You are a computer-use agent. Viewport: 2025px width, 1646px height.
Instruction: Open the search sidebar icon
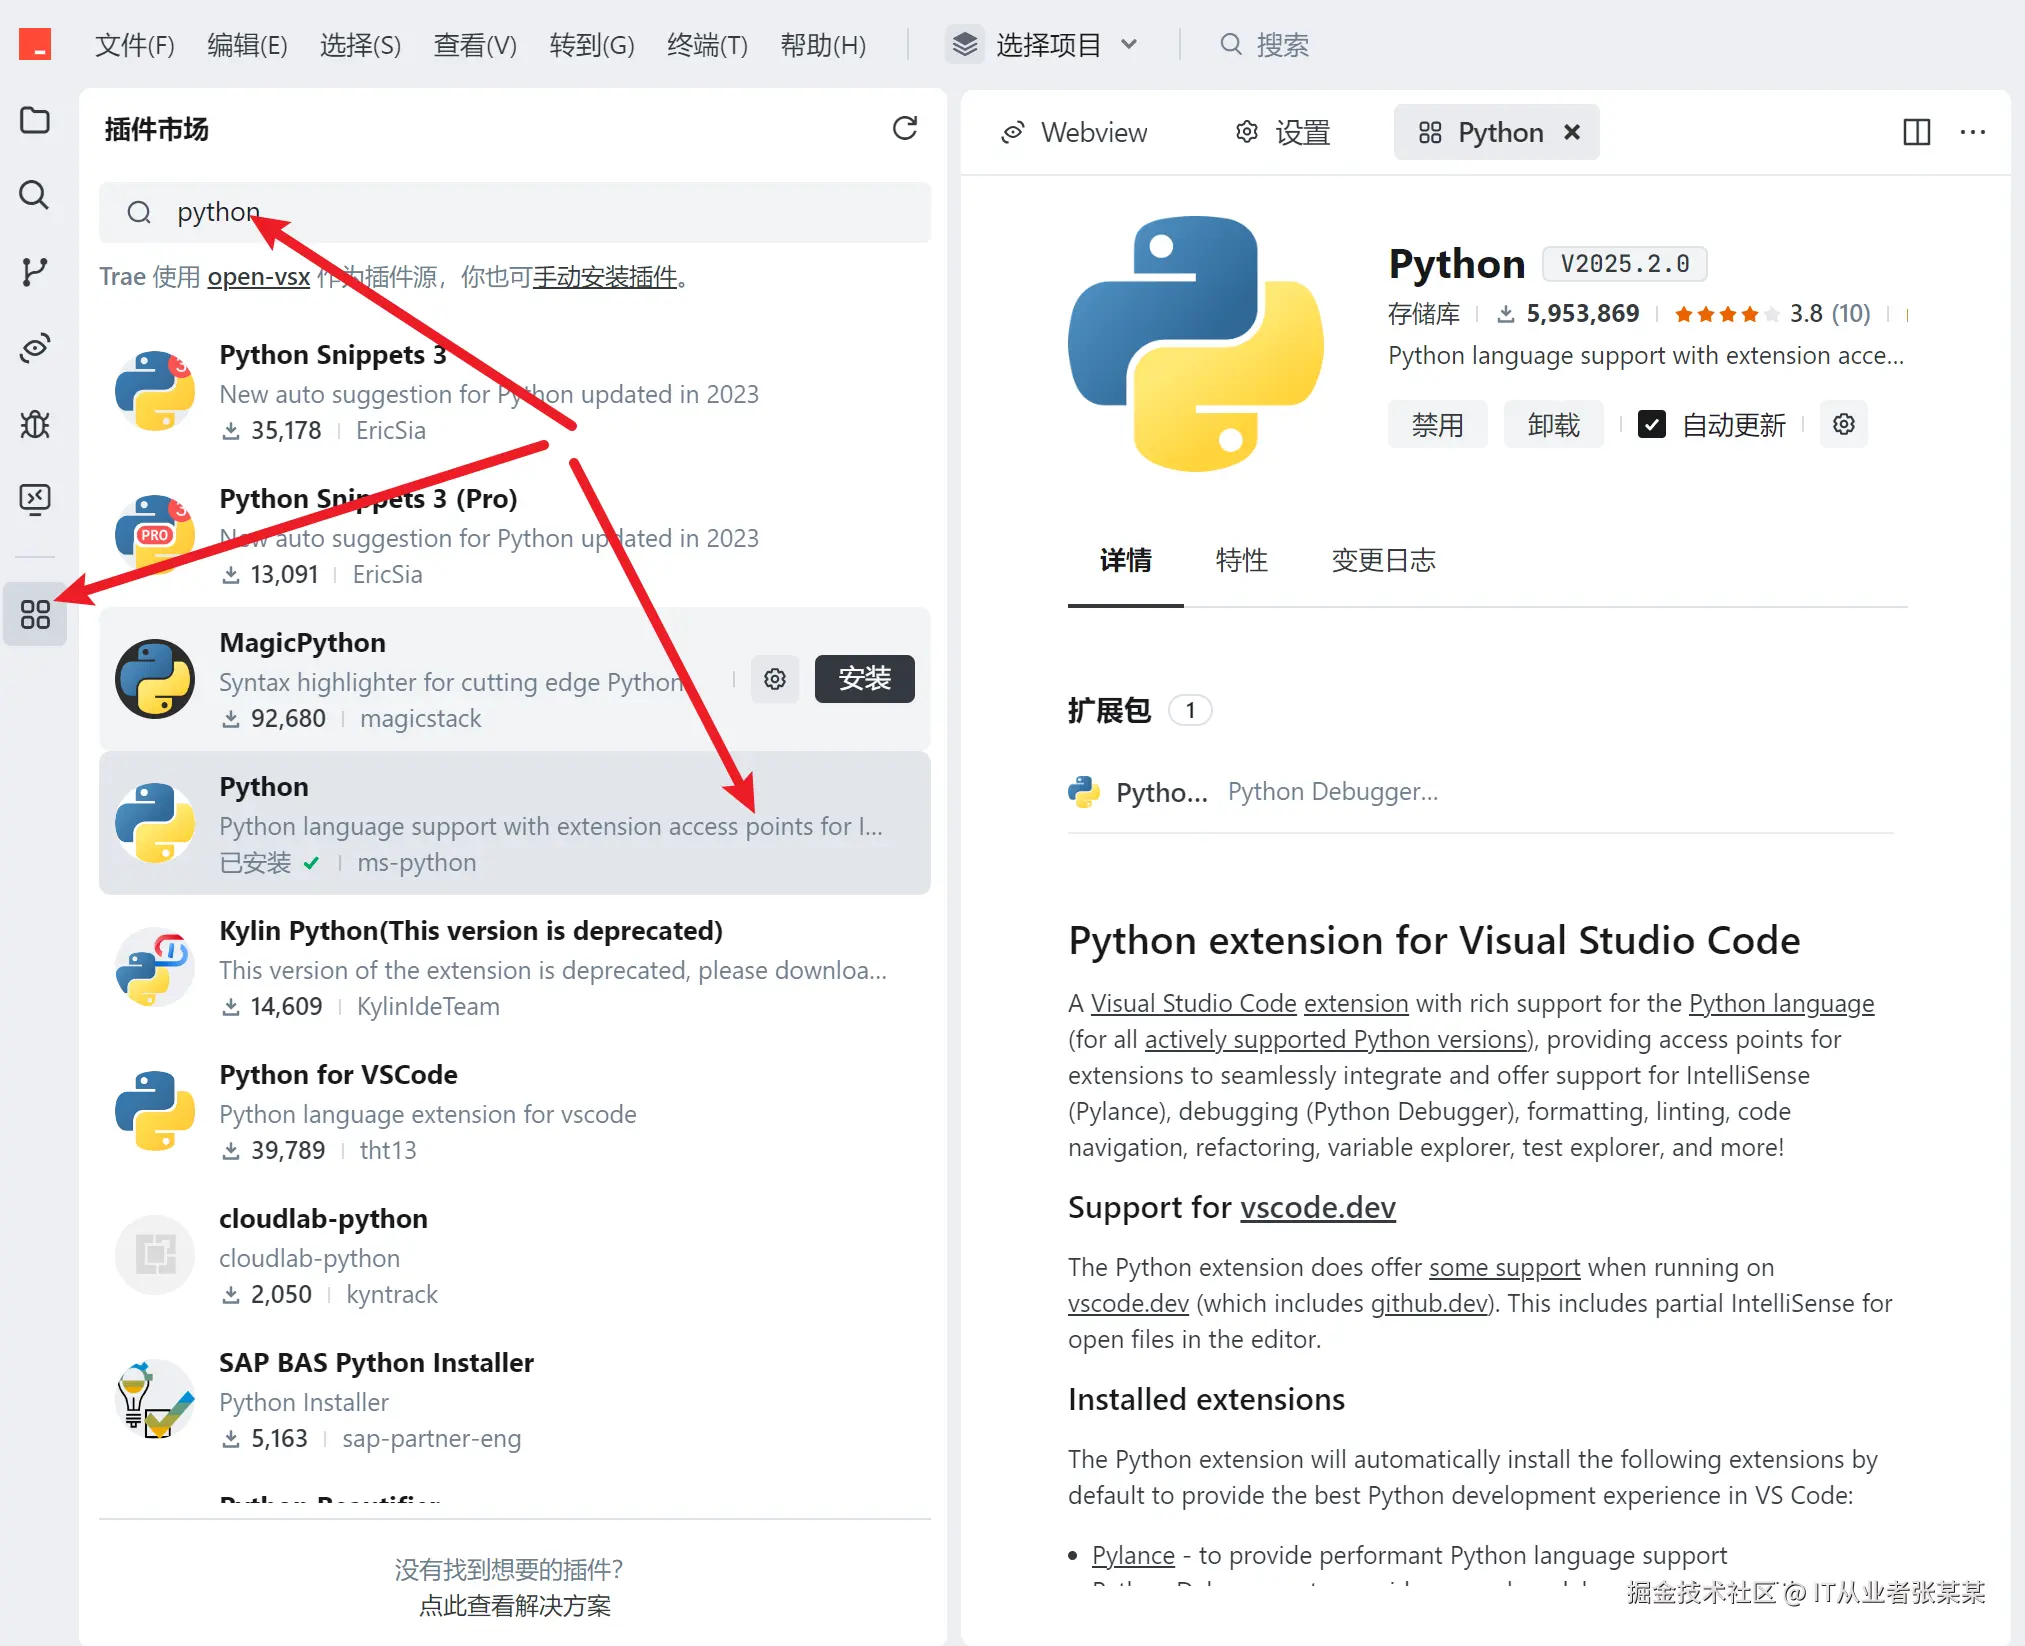(35, 195)
